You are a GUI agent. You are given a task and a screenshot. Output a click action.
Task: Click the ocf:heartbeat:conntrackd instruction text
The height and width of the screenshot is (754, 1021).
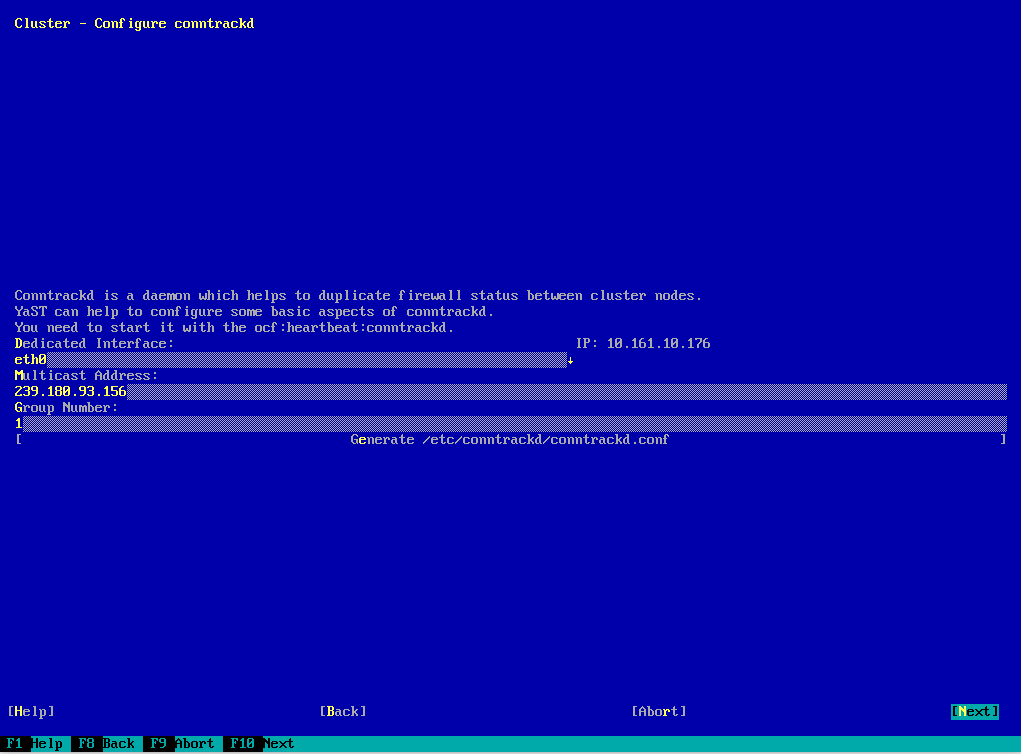tap(234, 328)
